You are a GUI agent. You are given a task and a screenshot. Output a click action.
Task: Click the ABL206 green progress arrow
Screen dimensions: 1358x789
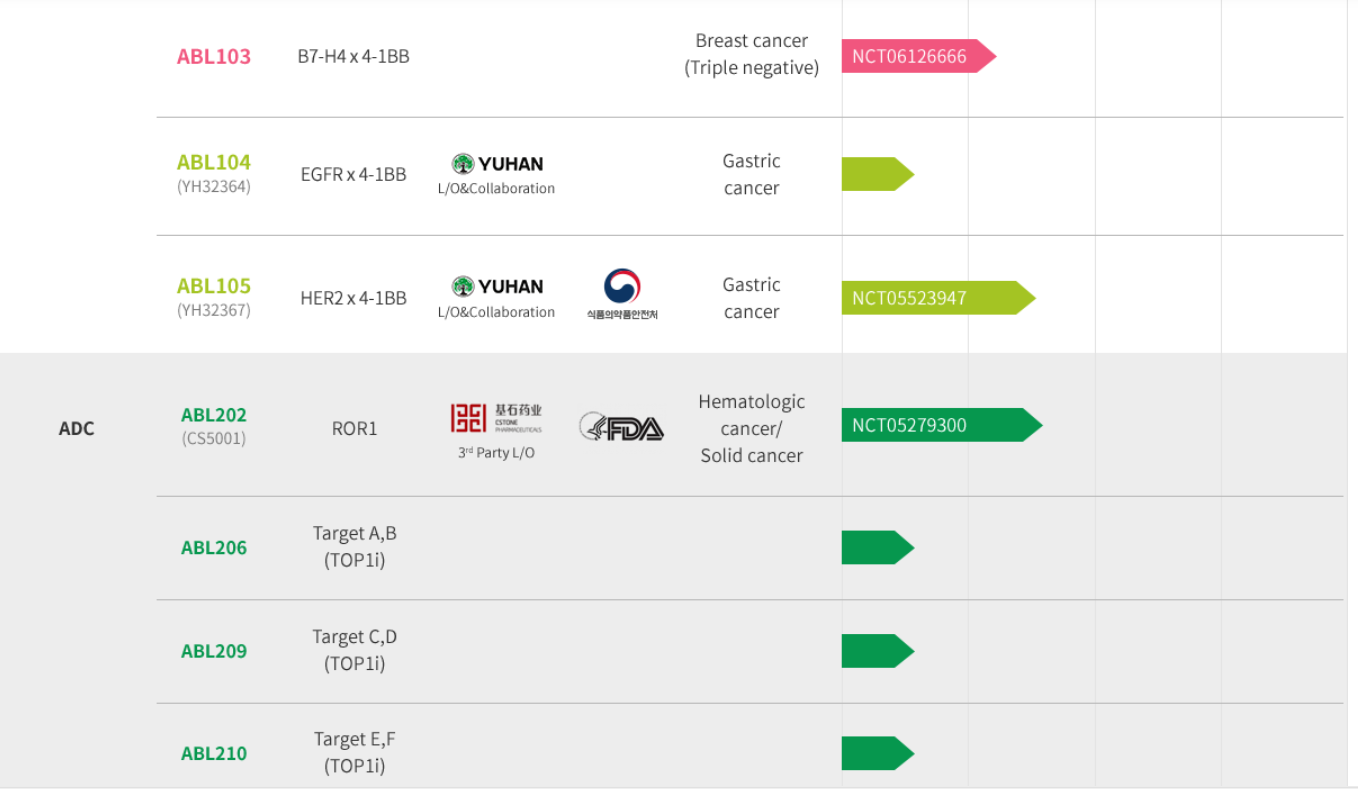876,548
